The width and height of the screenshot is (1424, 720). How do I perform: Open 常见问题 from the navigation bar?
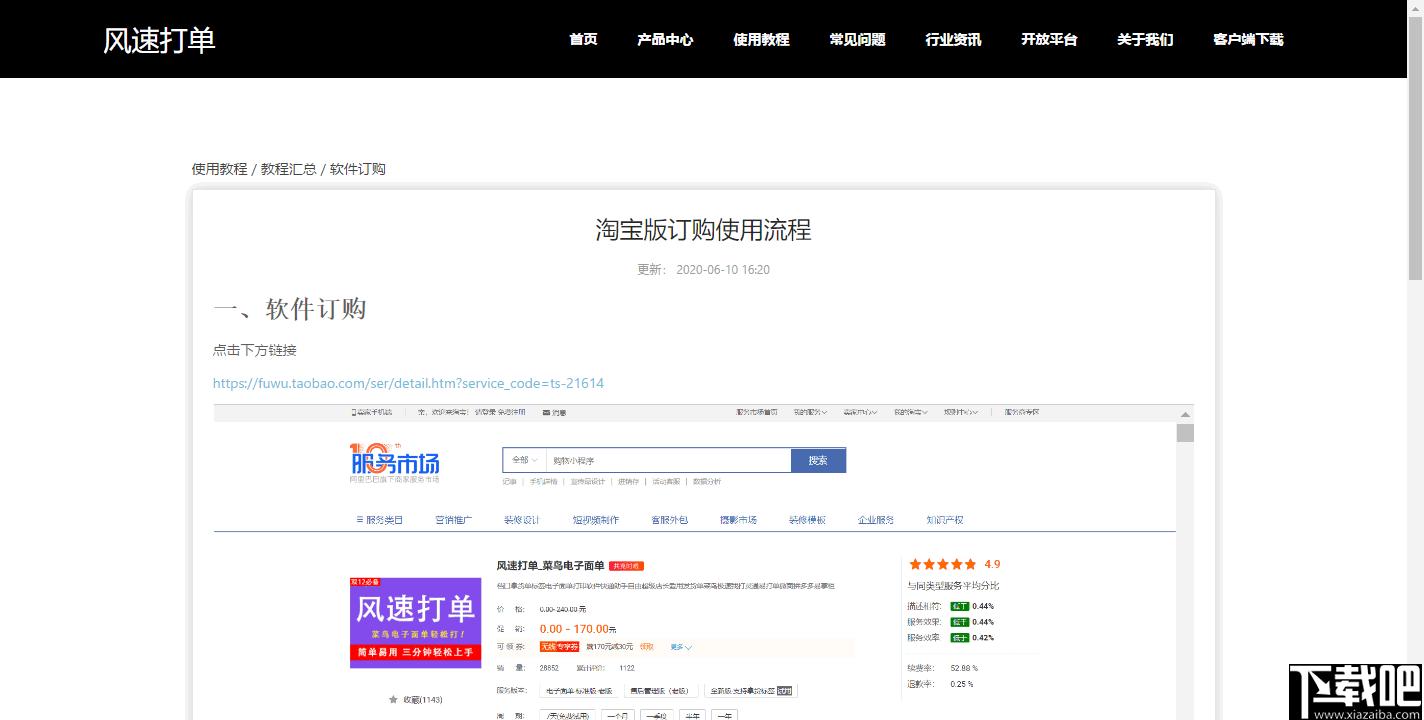coord(857,40)
